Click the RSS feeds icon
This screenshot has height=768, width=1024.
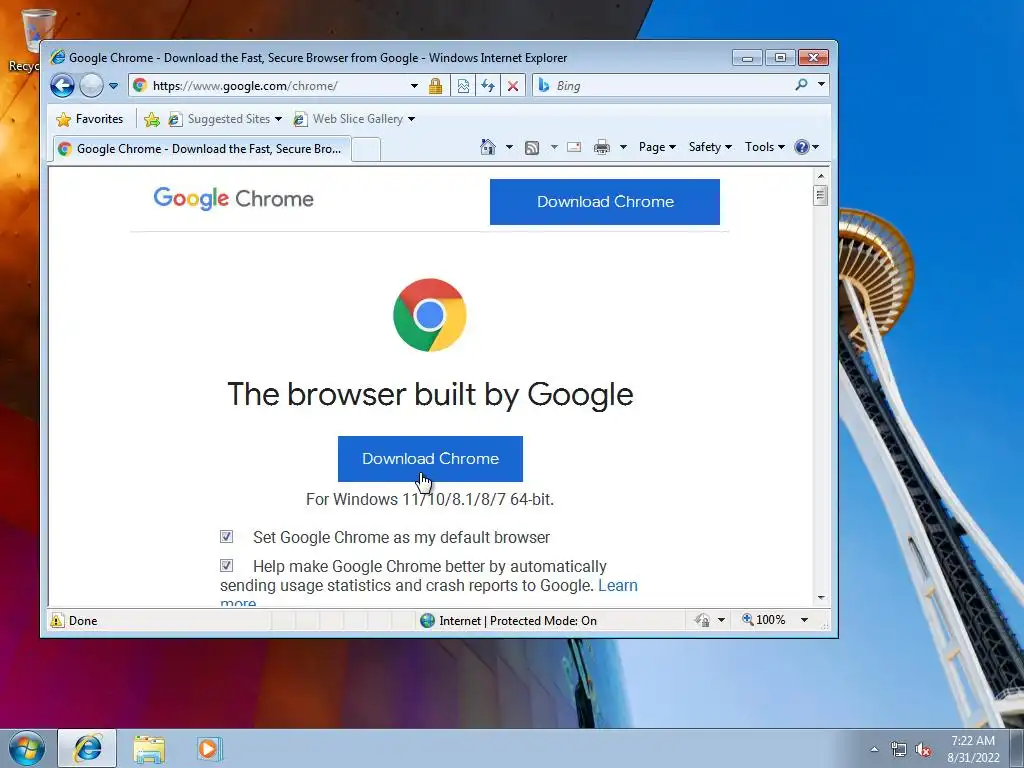(532, 148)
